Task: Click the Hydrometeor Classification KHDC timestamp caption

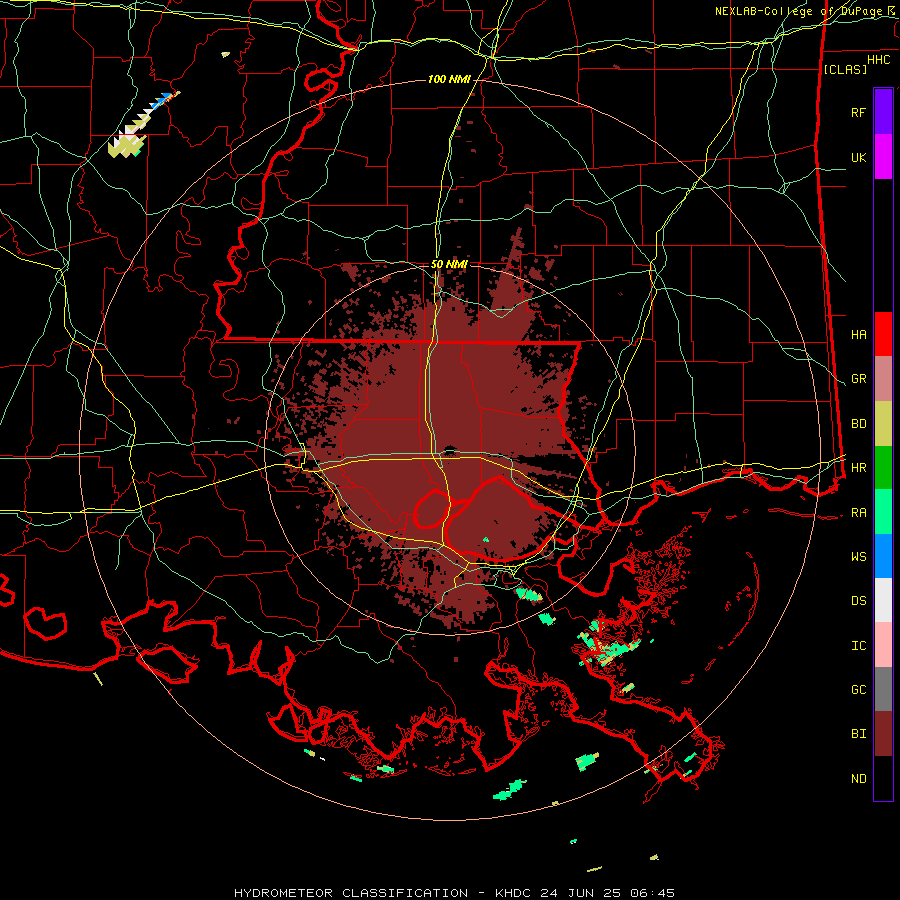Action: click(454, 893)
